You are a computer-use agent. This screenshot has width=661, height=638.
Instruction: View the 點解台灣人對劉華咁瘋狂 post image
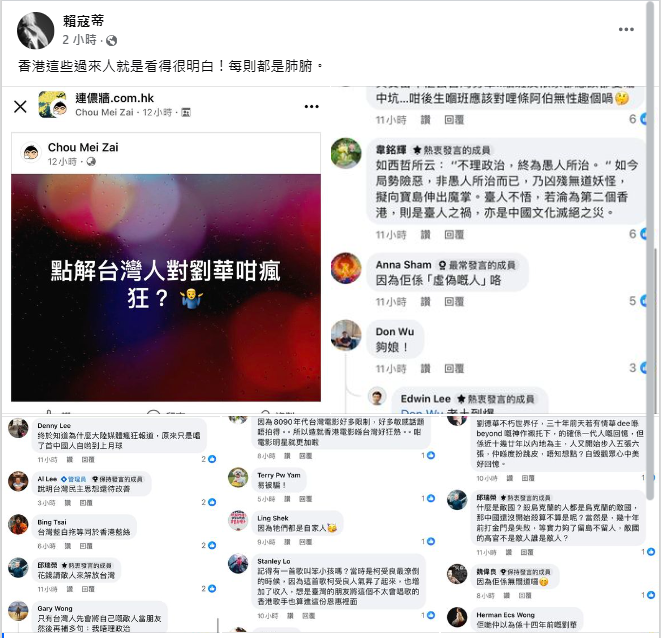click(166, 288)
